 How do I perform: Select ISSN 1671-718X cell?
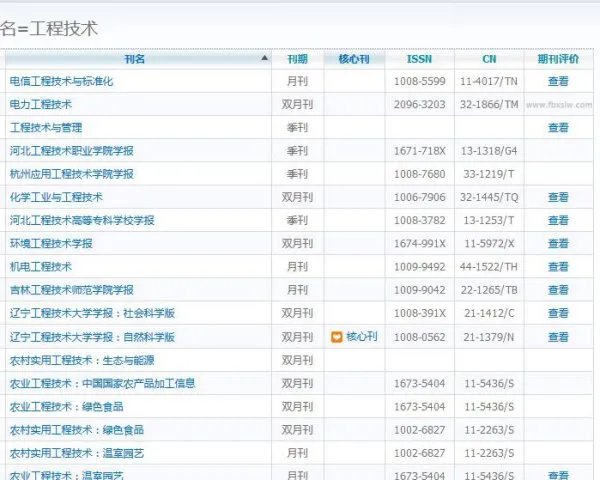pyautogui.click(x=419, y=151)
